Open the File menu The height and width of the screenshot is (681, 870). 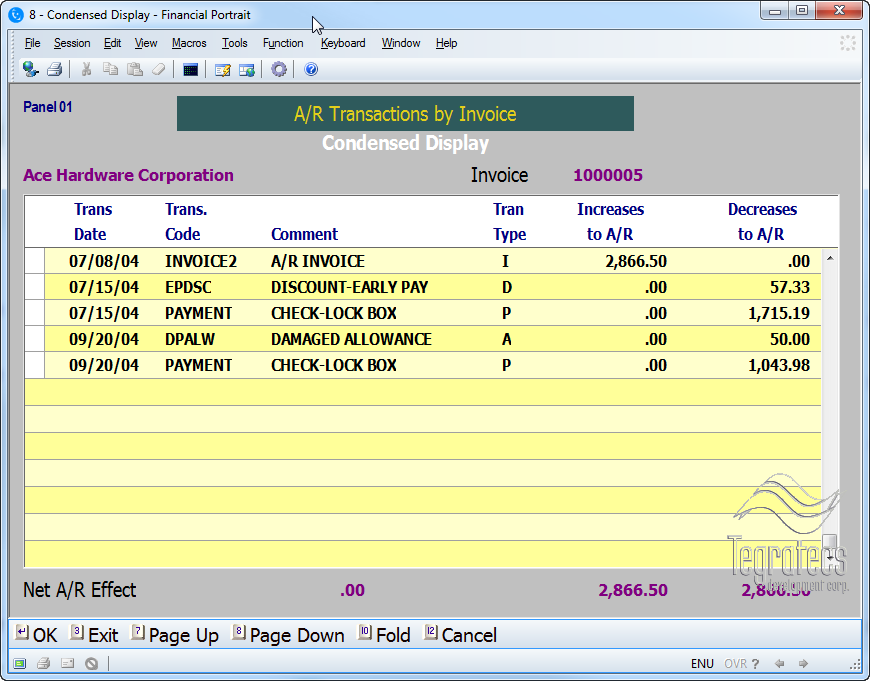pos(33,43)
